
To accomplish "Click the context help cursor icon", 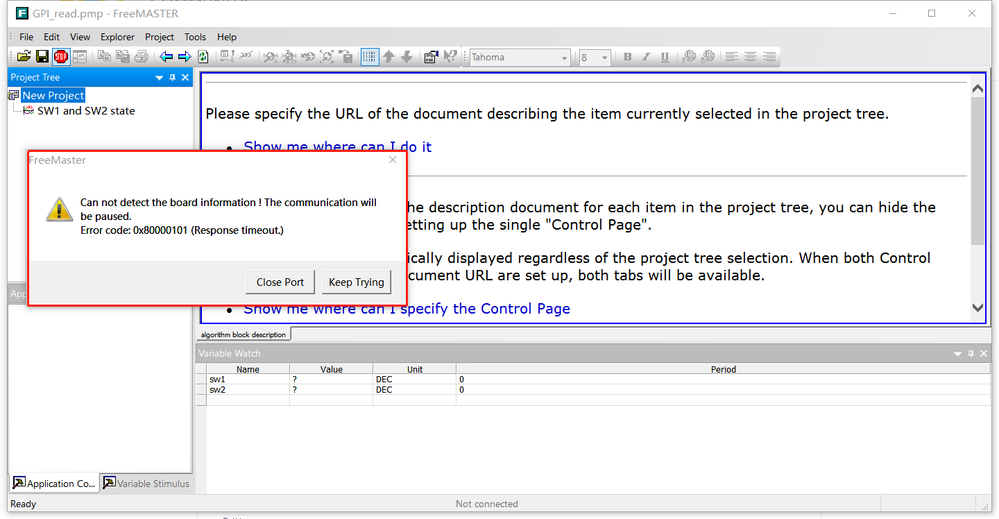I will pos(450,57).
